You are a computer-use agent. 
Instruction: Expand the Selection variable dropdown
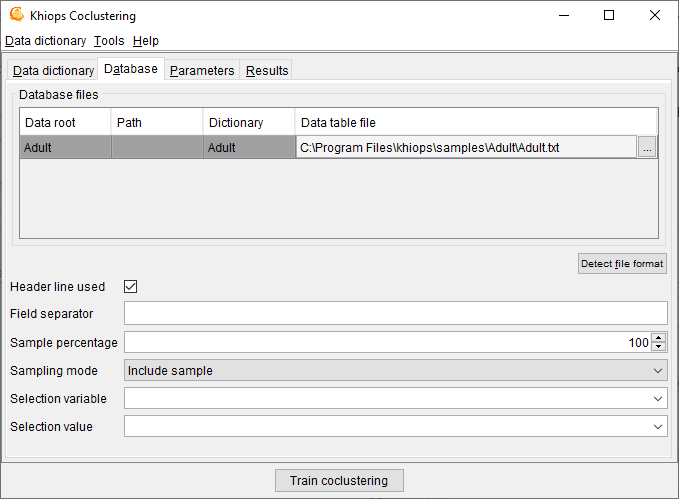(395, 398)
